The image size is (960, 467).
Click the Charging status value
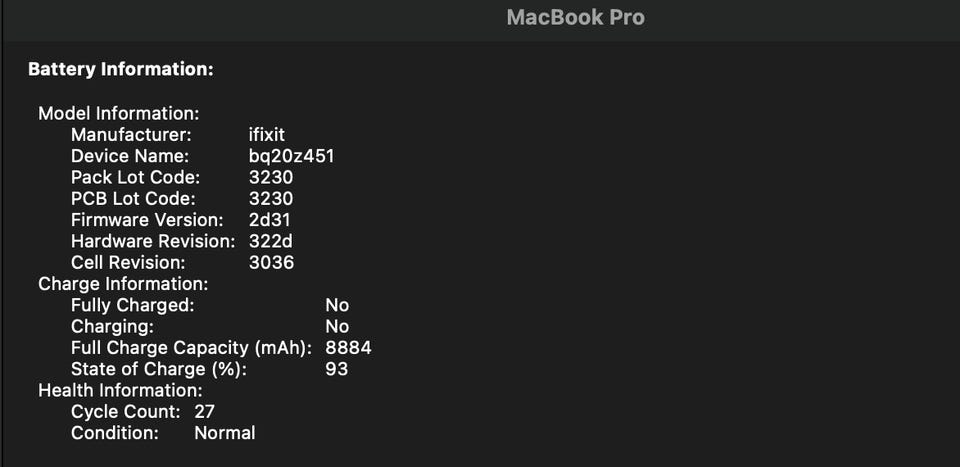pyautogui.click(x=337, y=327)
